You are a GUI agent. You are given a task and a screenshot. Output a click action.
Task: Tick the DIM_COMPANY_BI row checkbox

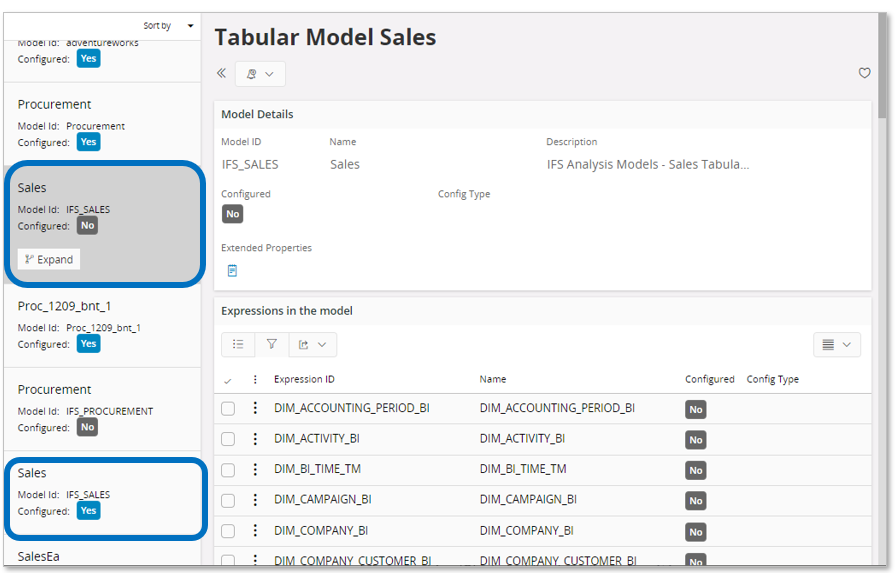[228, 531]
